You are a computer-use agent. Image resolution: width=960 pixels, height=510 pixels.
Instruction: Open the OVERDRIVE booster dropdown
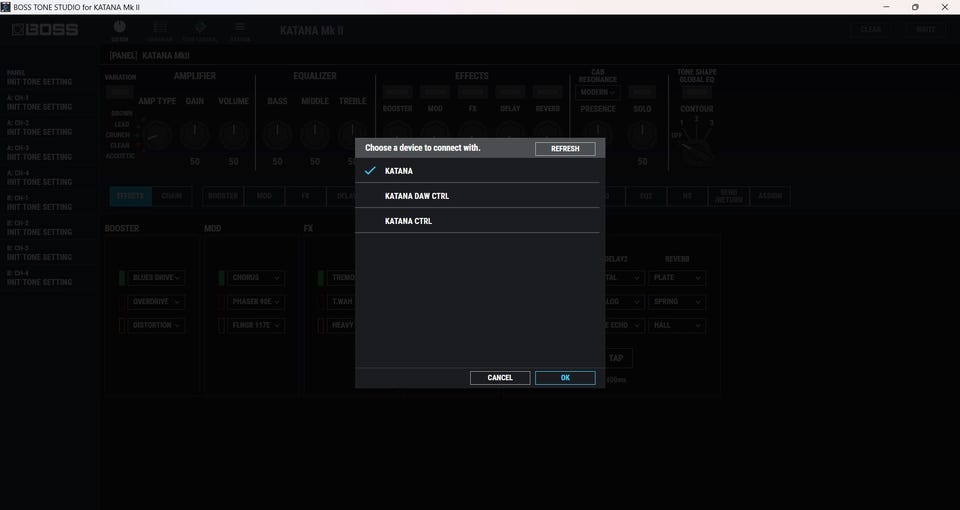pos(156,302)
